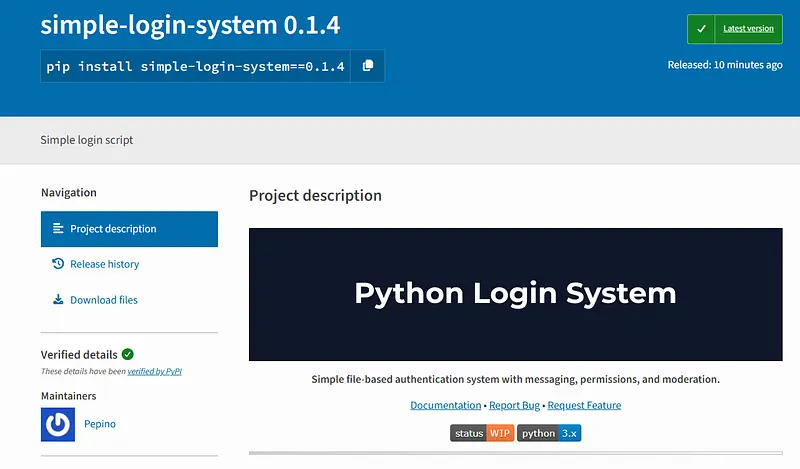Click the 'Simple file-based authentication system' sentence
The width and height of the screenshot is (800, 469).
pyautogui.click(x=515, y=379)
